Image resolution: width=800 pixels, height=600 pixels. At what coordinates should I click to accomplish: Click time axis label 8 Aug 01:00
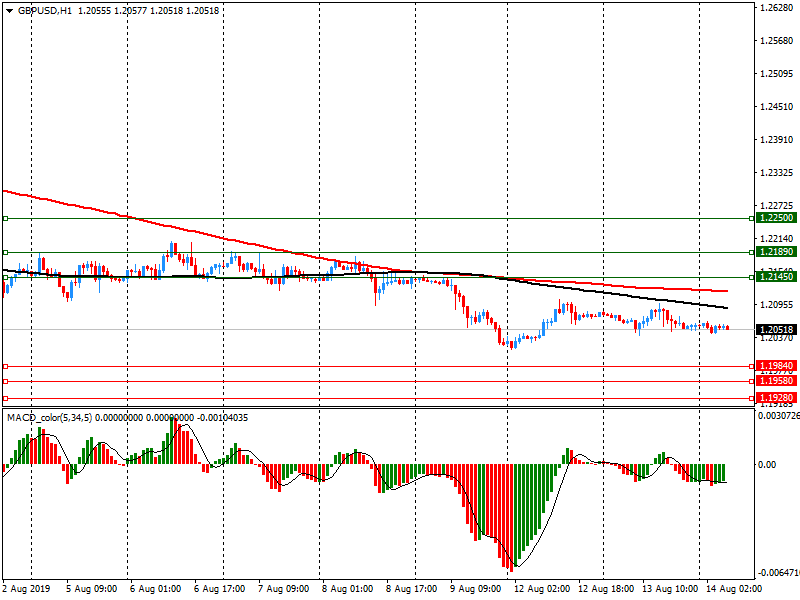point(347,589)
